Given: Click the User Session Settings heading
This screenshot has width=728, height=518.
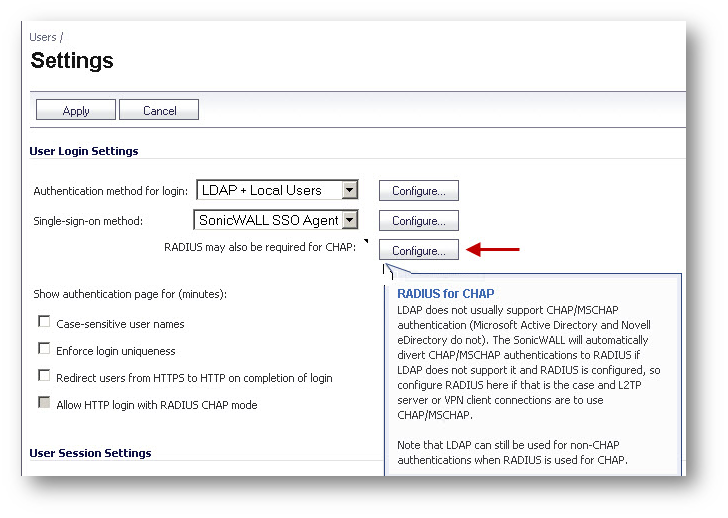Looking at the screenshot, I should 90,453.
